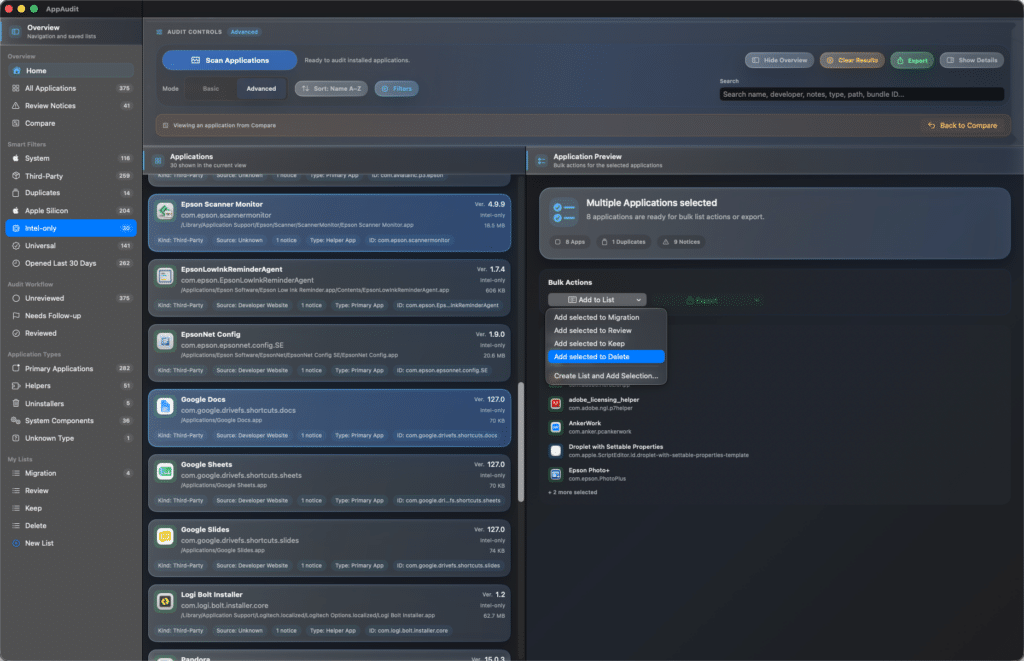
Task: Click the Uninstallers trash icon in sidebar
Action: [16, 404]
